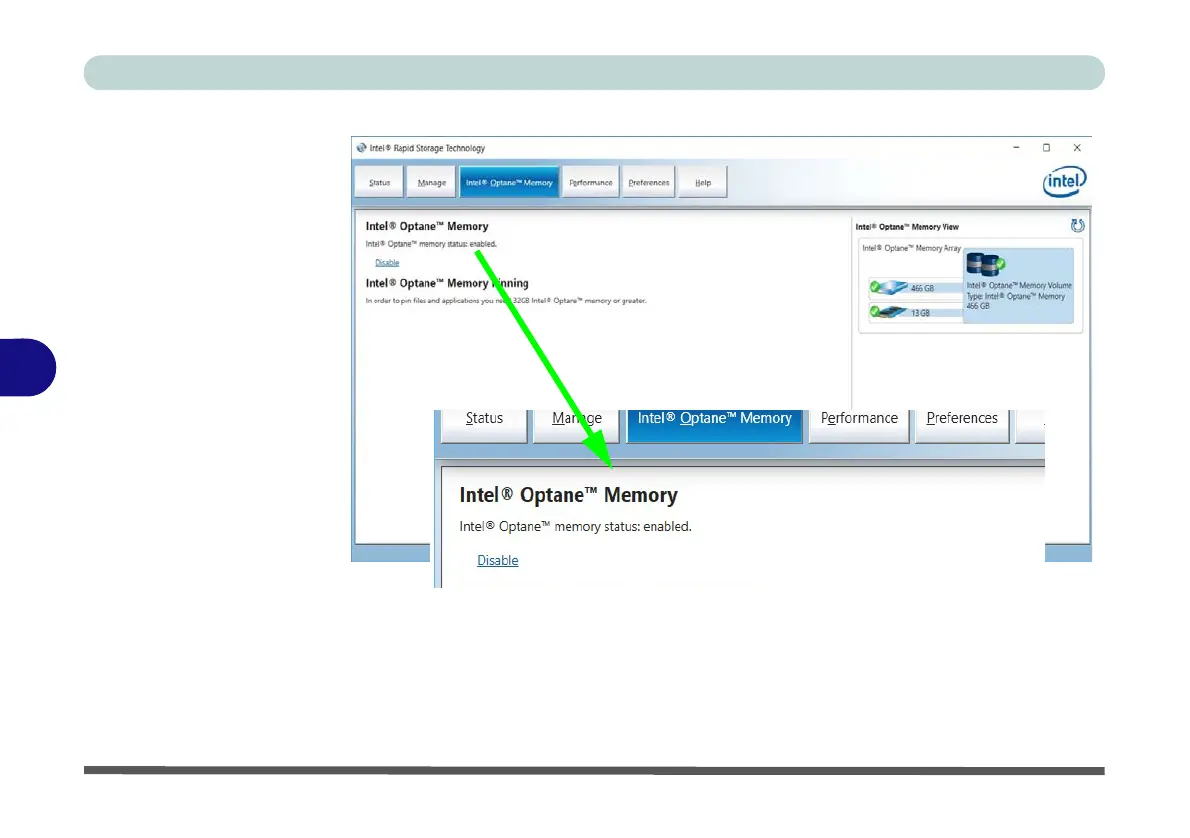1190x838 pixels.
Task: Select the Intel Optane Memory tab
Action: click(x=509, y=182)
